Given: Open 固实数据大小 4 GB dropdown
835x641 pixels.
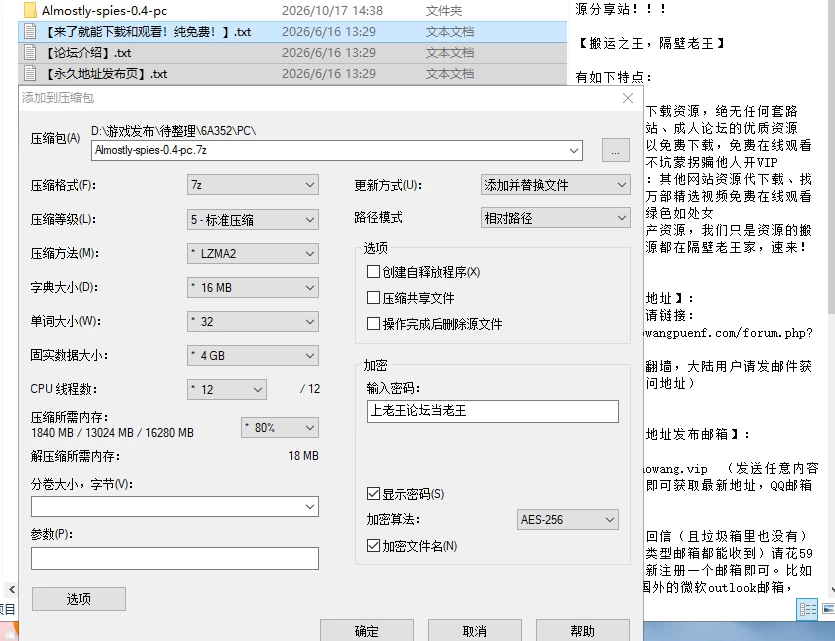Looking at the screenshot, I should (x=253, y=356).
